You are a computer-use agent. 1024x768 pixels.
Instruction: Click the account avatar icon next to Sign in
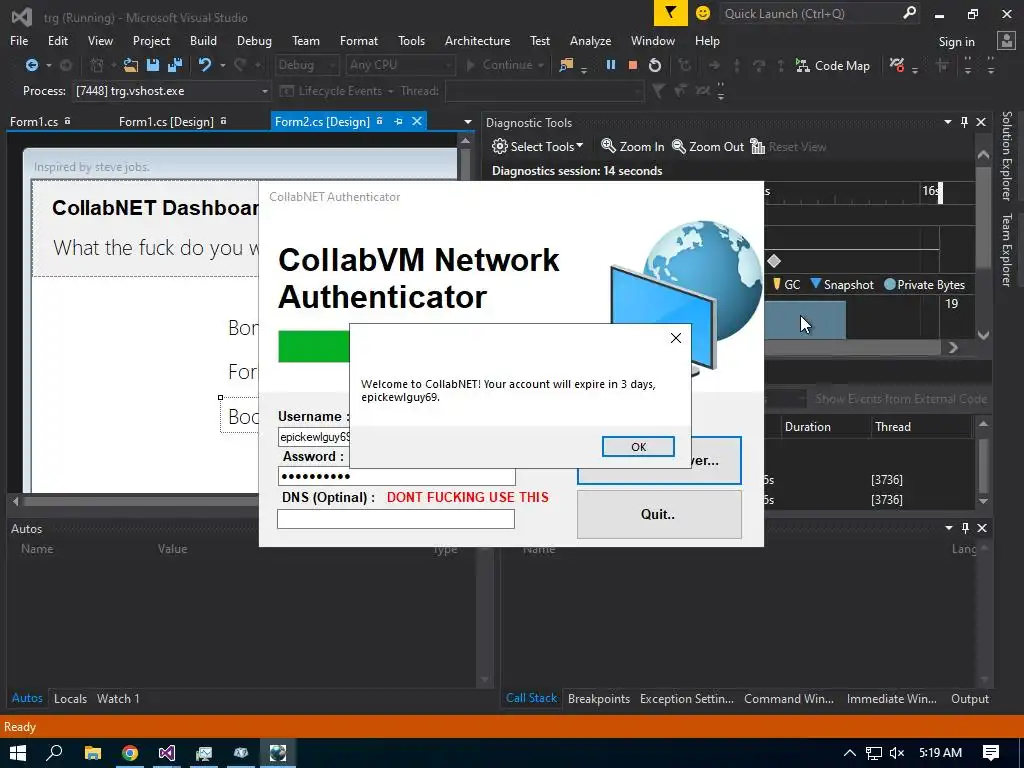[1006, 40]
